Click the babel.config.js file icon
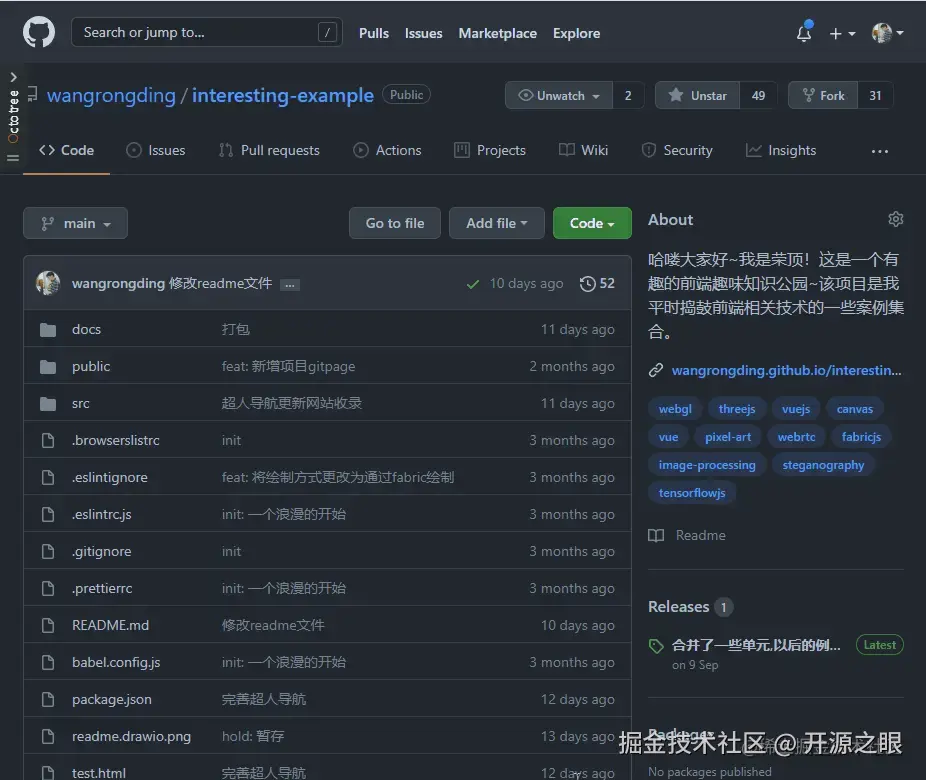 pos(48,662)
